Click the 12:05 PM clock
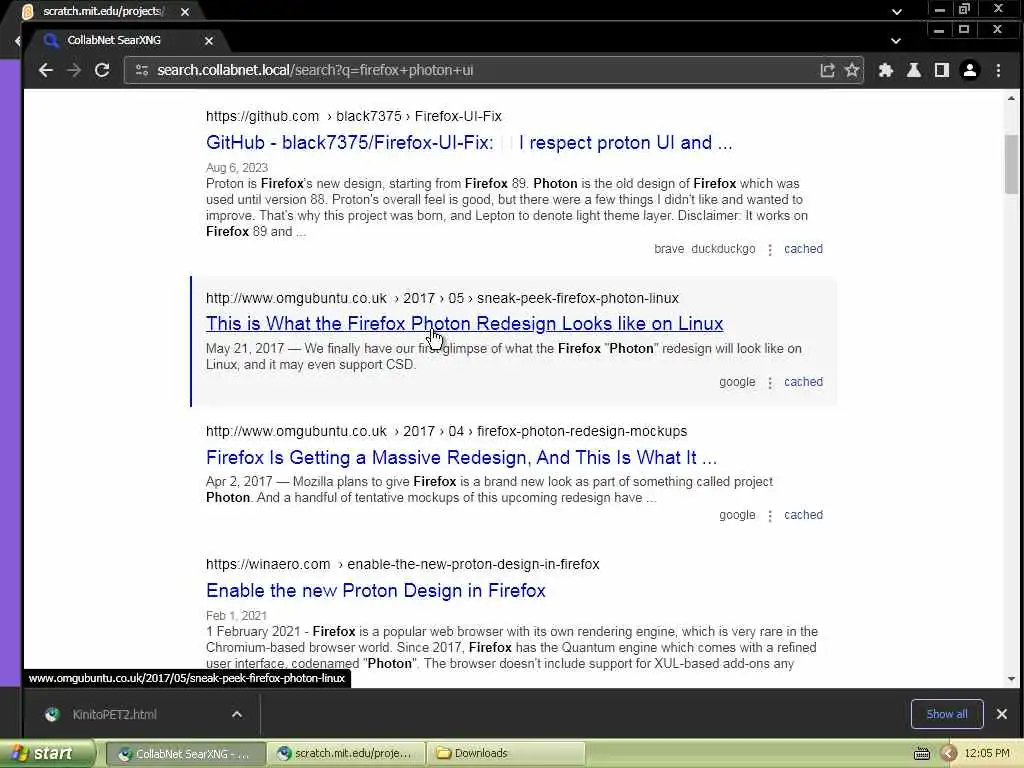The width and height of the screenshot is (1024, 768). pos(986,754)
